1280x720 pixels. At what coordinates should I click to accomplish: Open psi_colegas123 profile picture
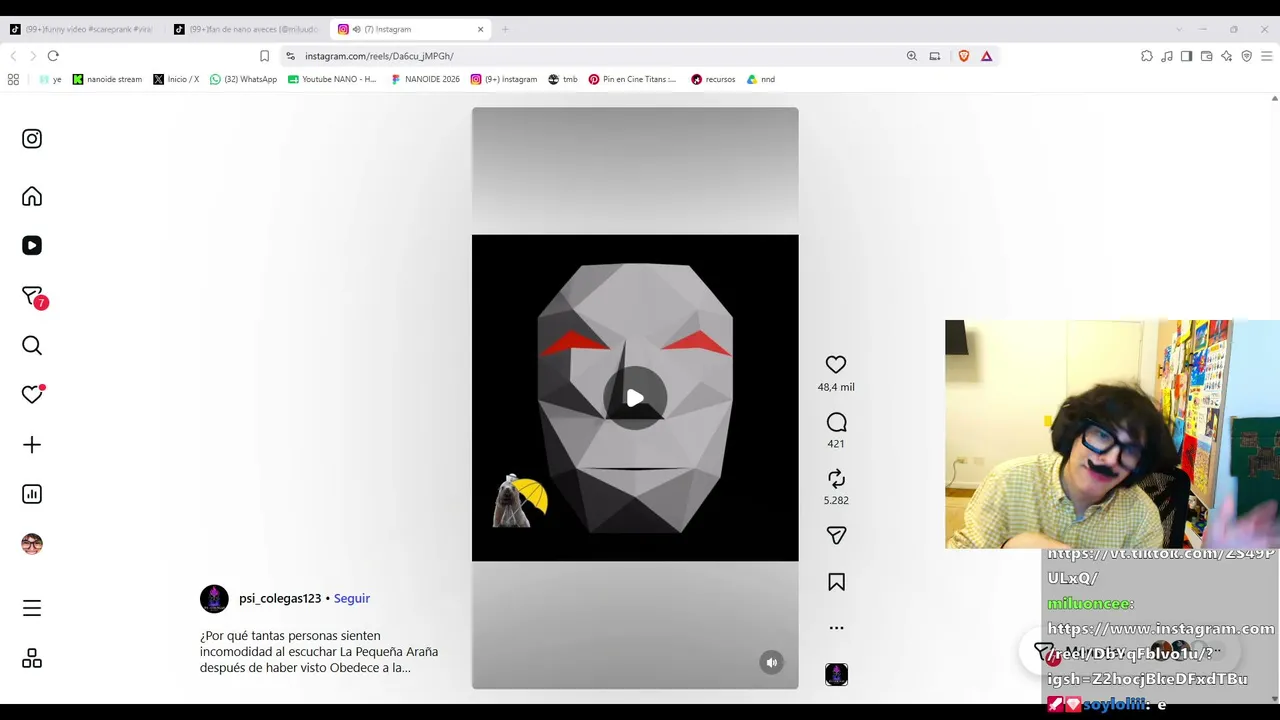click(214, 599)
